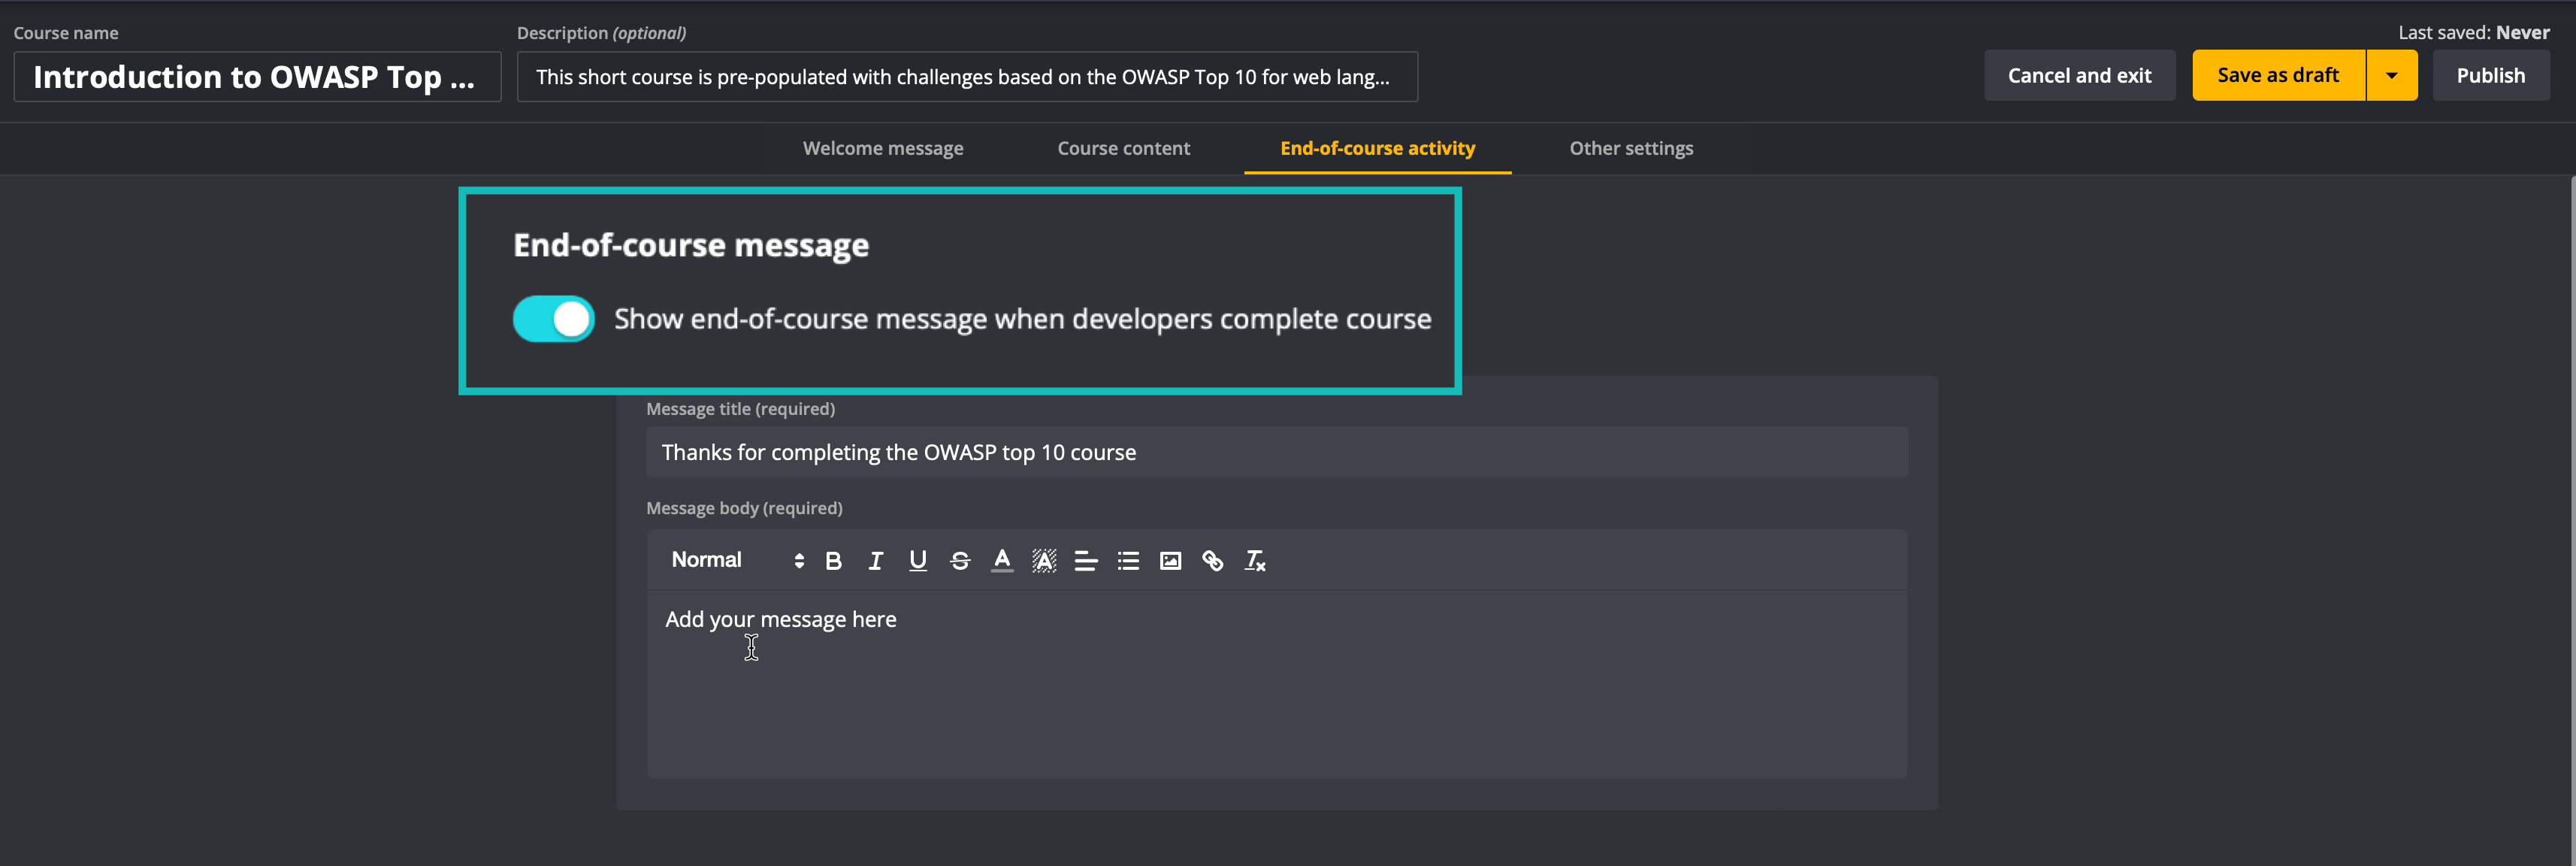The width and height of the screenshot is (2576, 866).
Task: Click into the message body text area
Action: tap(1277, 684)
